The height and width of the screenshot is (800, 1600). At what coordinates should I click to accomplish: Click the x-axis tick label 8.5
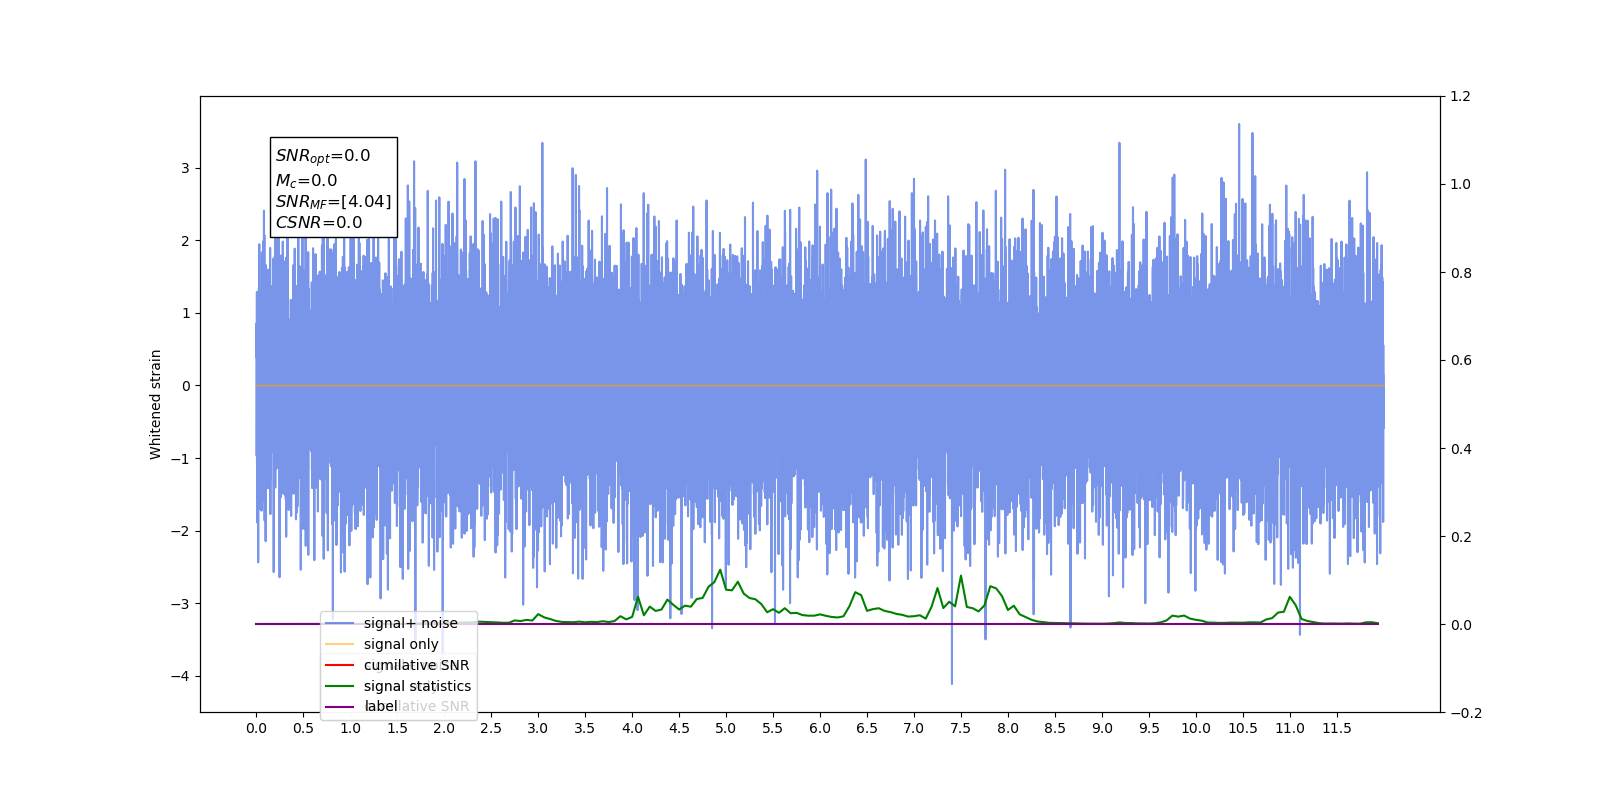1055,728
